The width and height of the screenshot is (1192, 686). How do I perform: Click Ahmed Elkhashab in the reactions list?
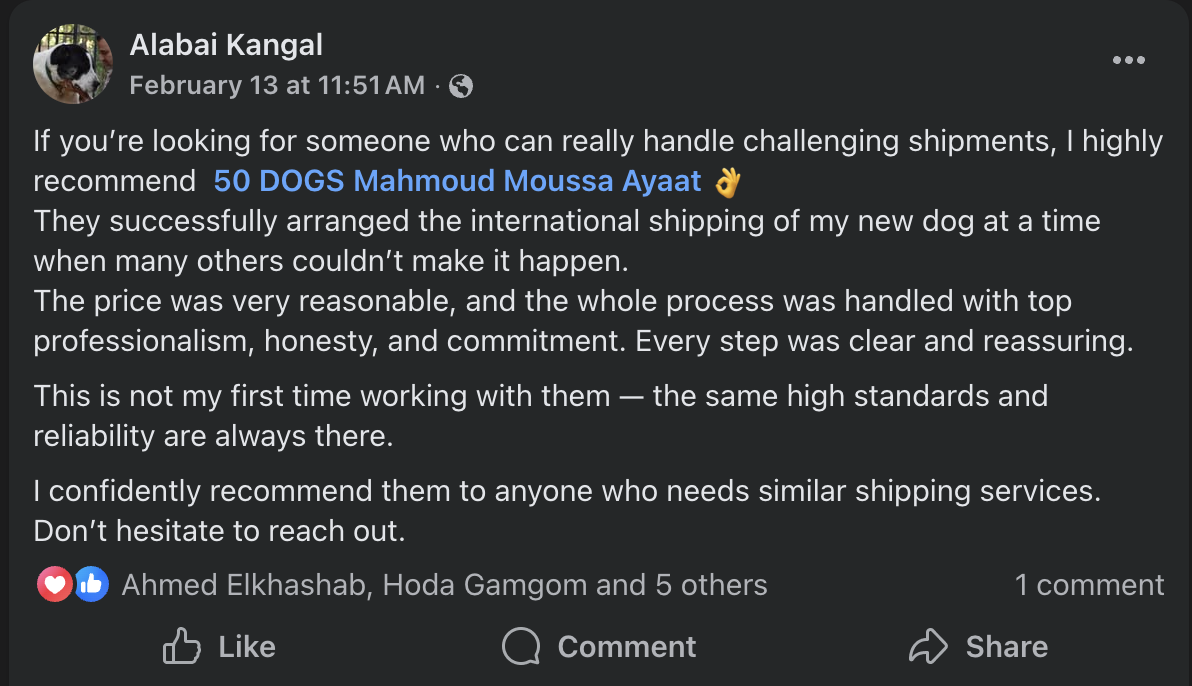coord(247,585)
